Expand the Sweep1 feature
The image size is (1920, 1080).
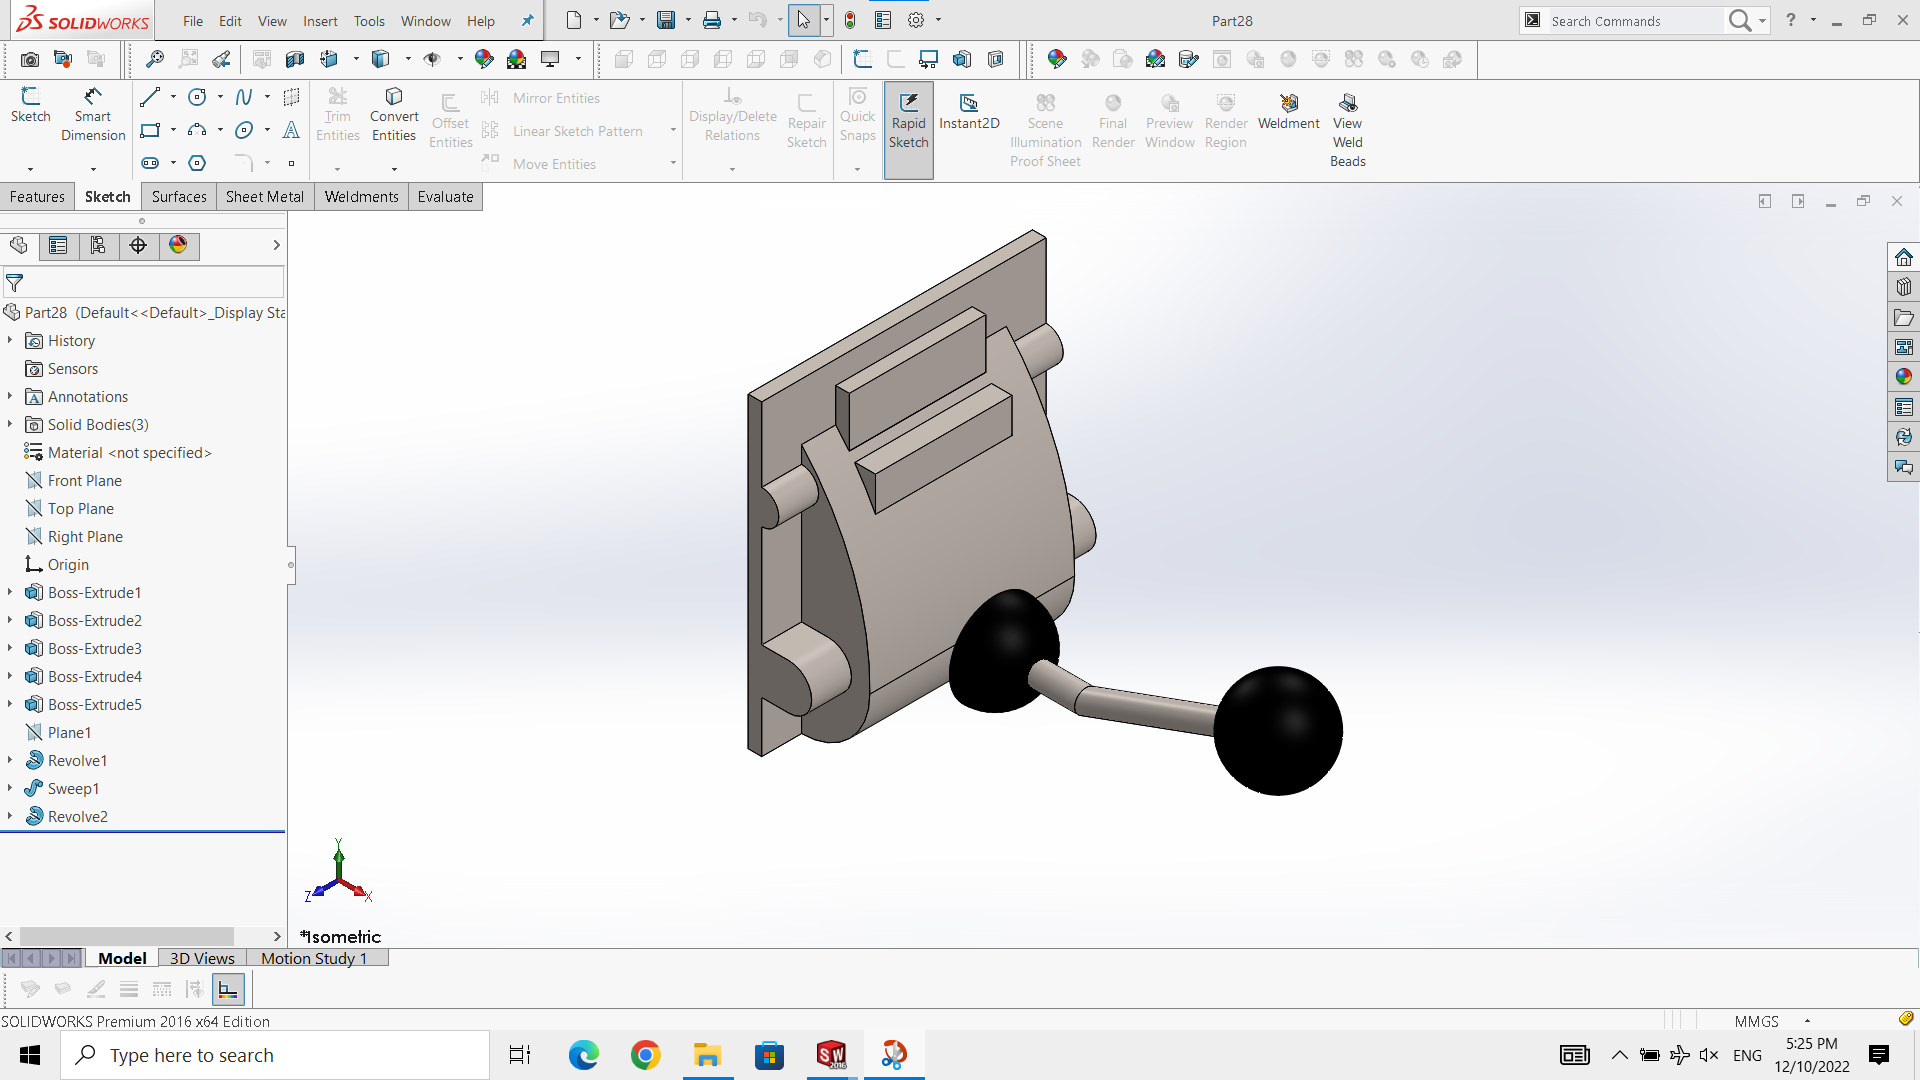pos(10,789)
